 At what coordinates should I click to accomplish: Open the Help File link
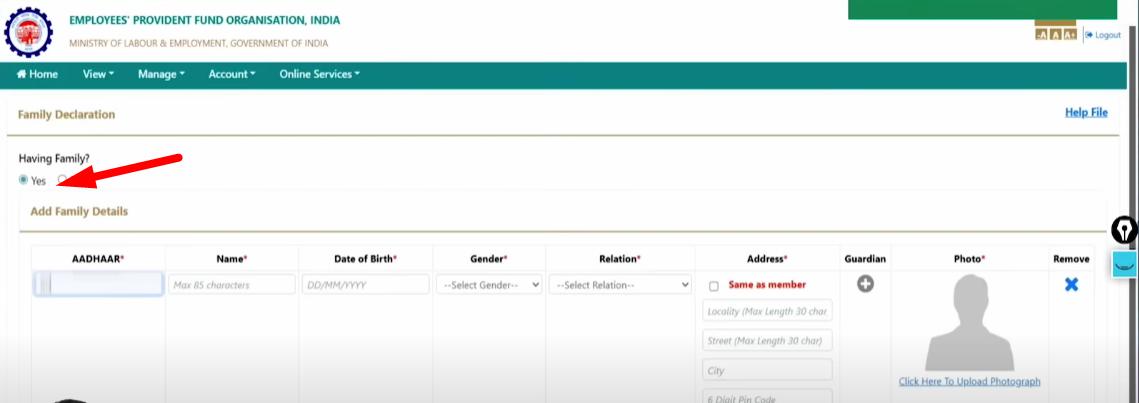tap(1086, 113)
